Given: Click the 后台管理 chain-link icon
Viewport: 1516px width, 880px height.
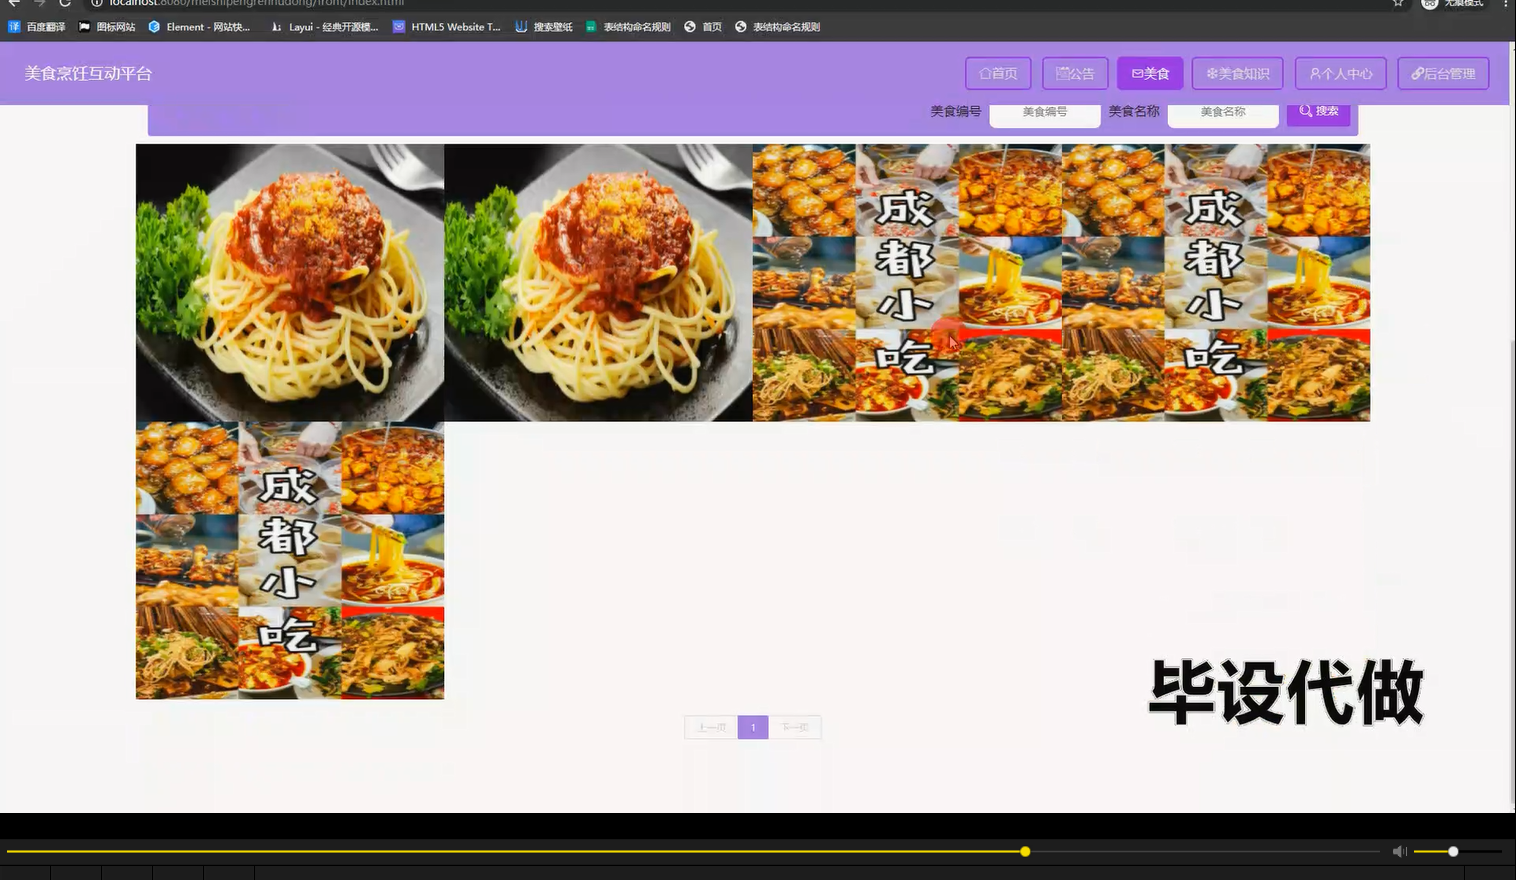Looking at the screenshot, I should [x=1418, y=73].
